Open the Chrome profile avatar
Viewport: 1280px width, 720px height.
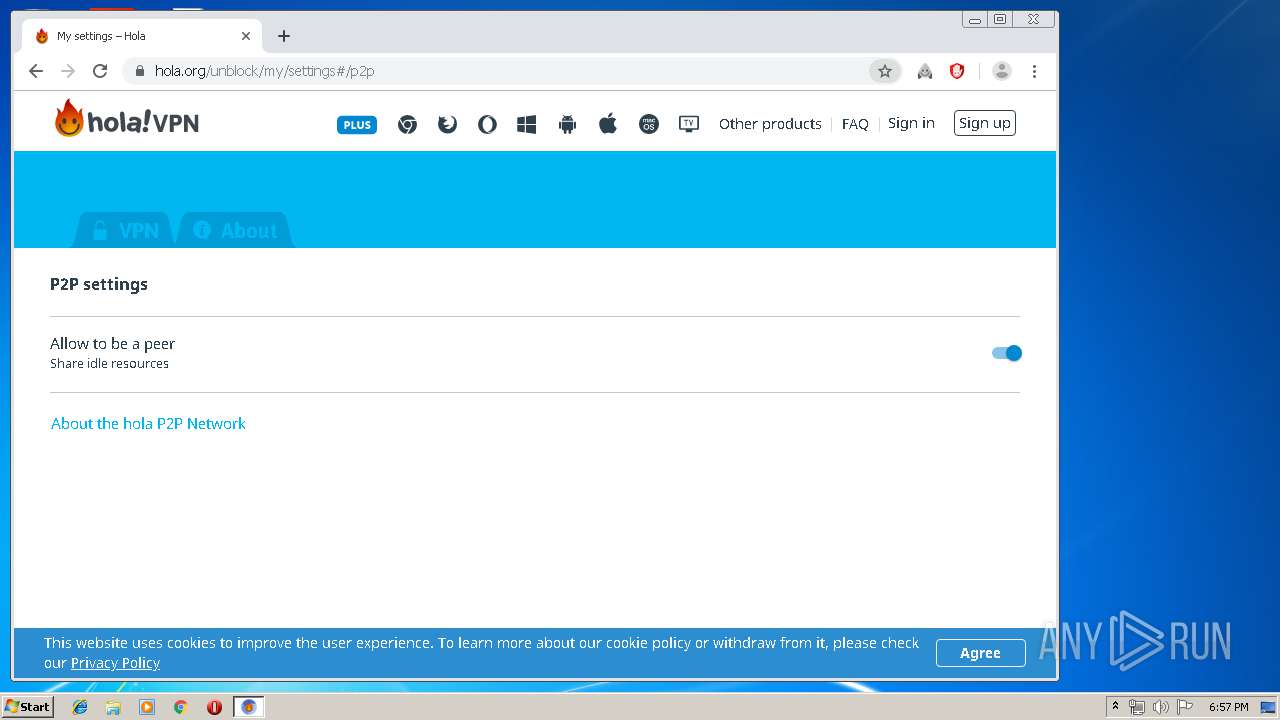point(1002,71)
